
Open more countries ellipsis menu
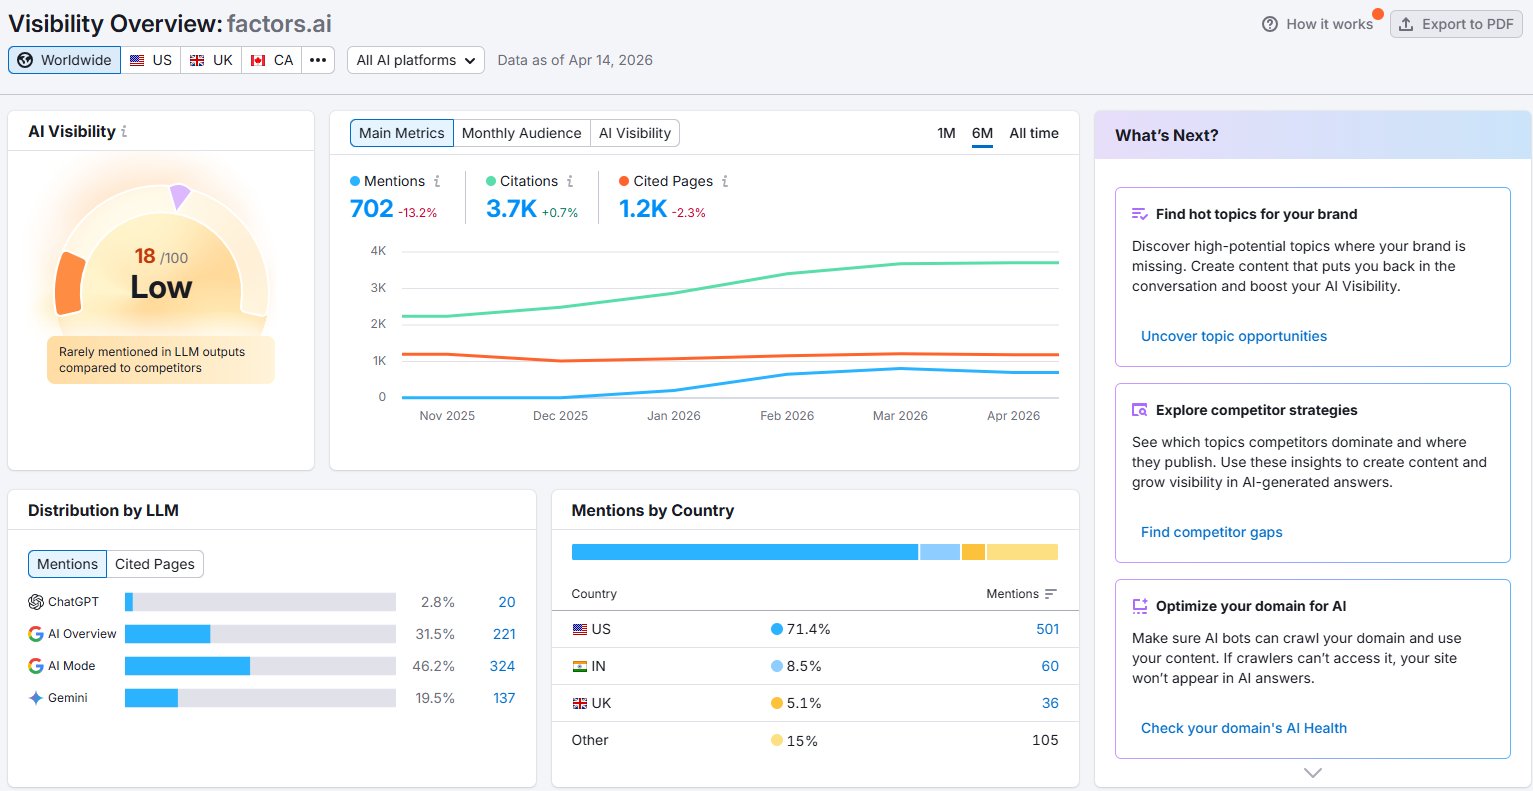pyautogui.click(x=318, y=60)
